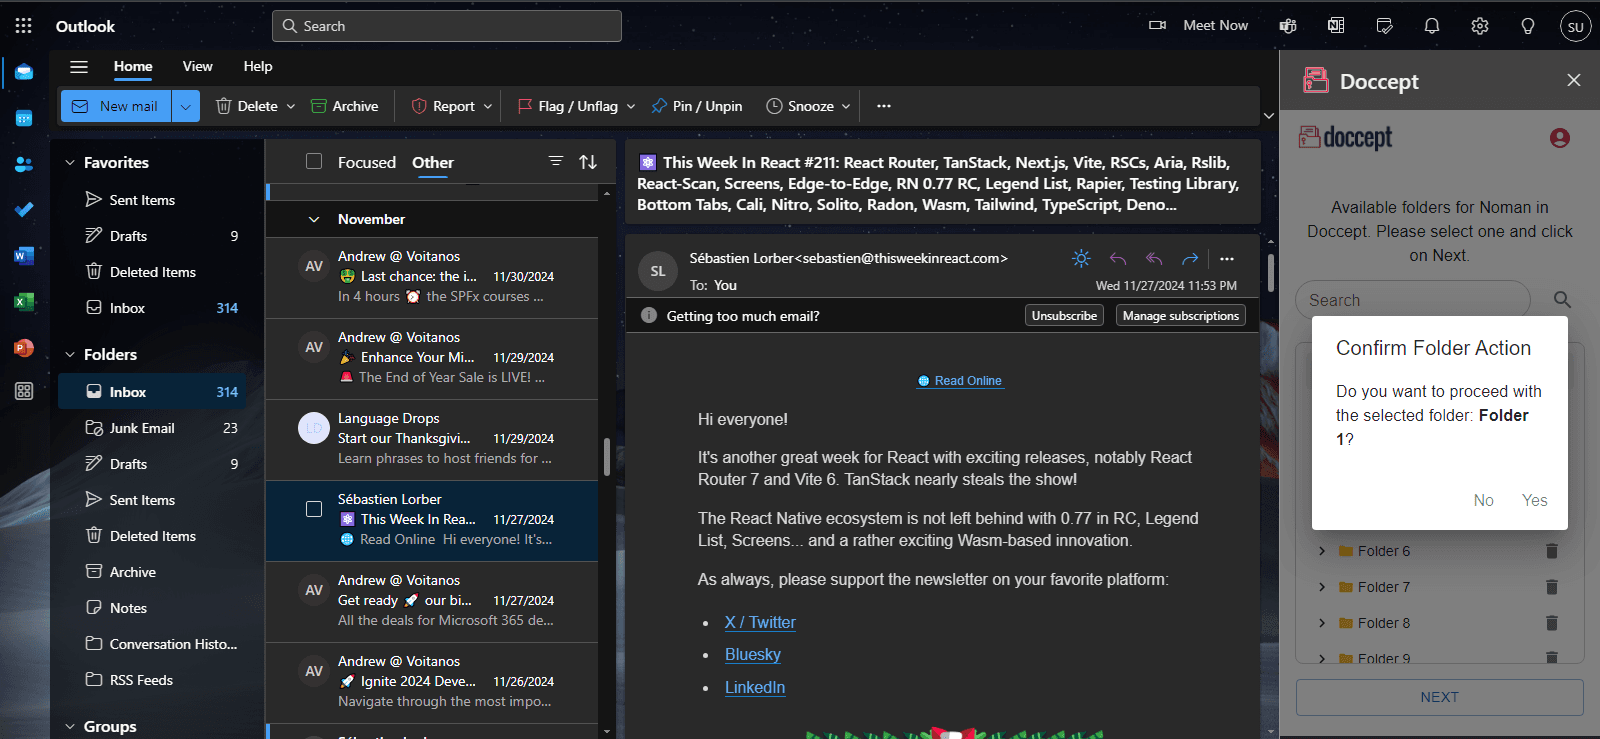Open the Calendar app in left rail

click(24, 118)
